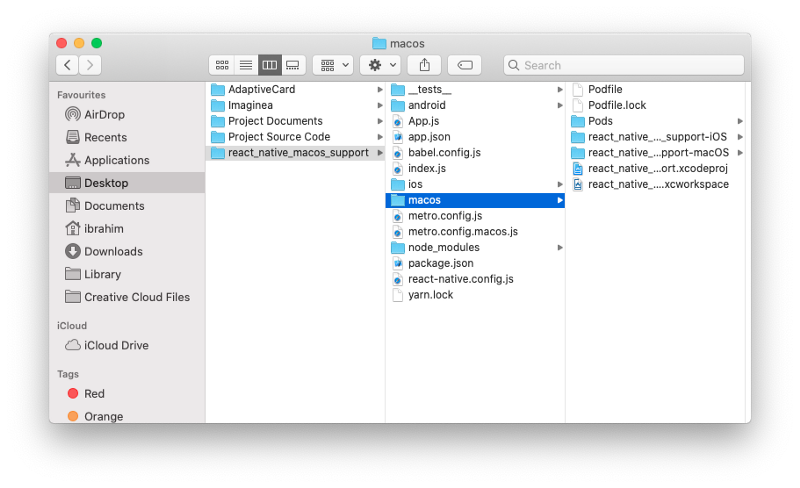Select the metro.config.js file

pyautogui.click(x=475, y=216)
